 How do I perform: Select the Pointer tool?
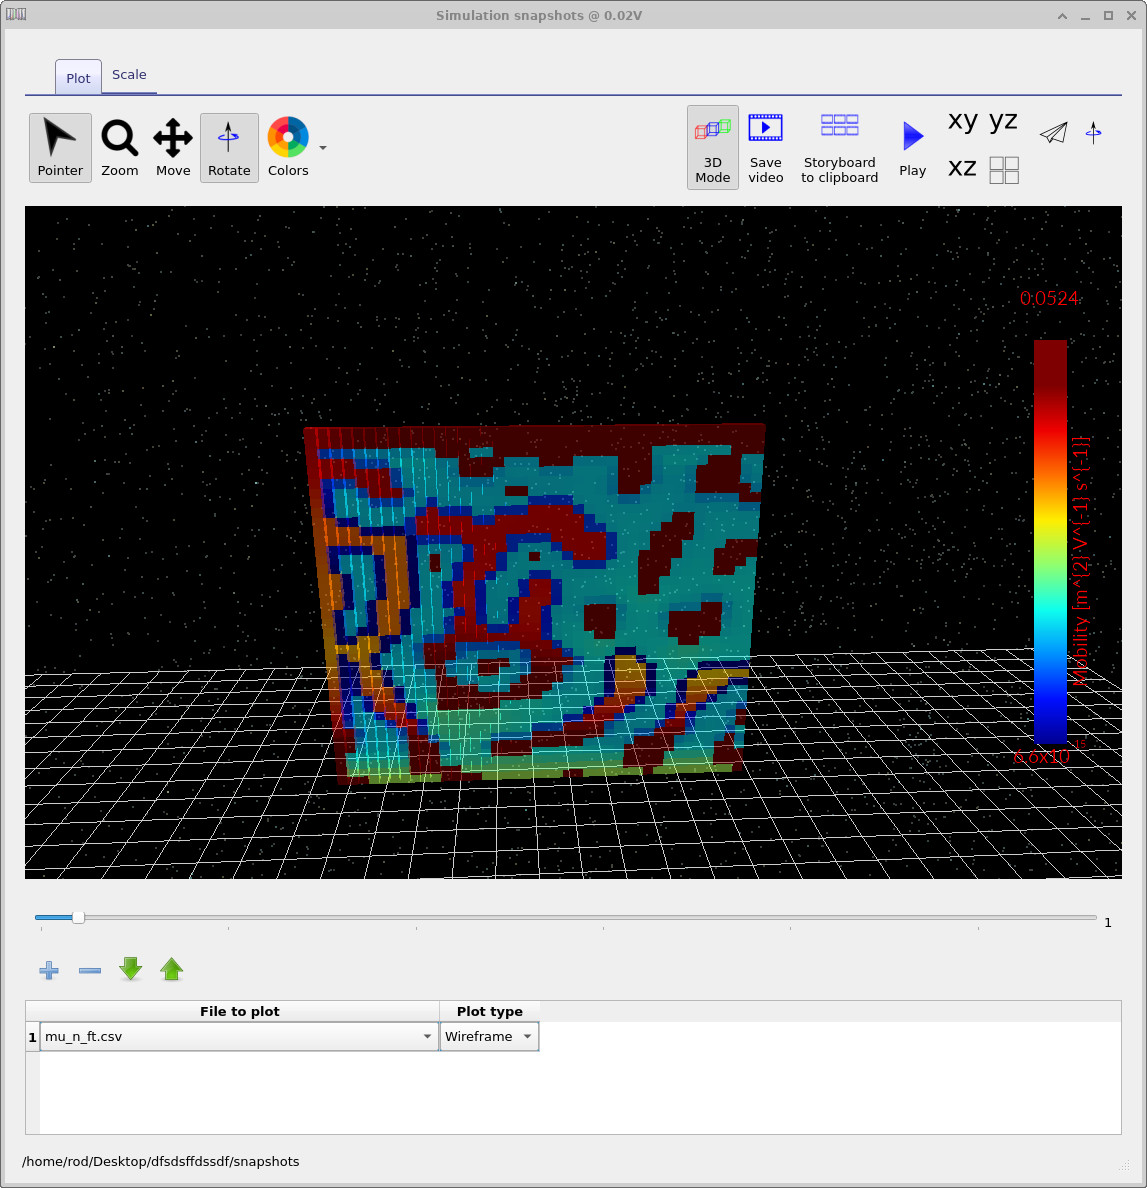pos(59,147)
